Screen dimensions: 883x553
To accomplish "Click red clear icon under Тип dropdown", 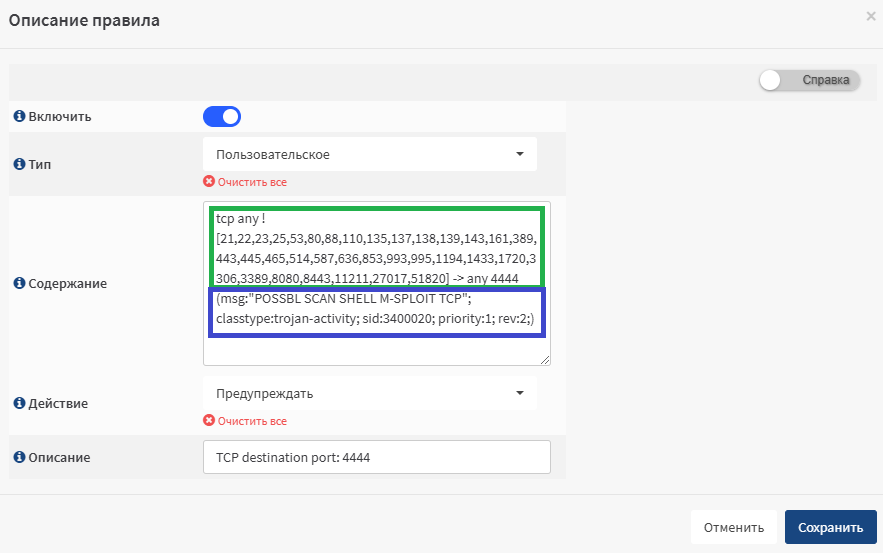I will click(209, 181).
